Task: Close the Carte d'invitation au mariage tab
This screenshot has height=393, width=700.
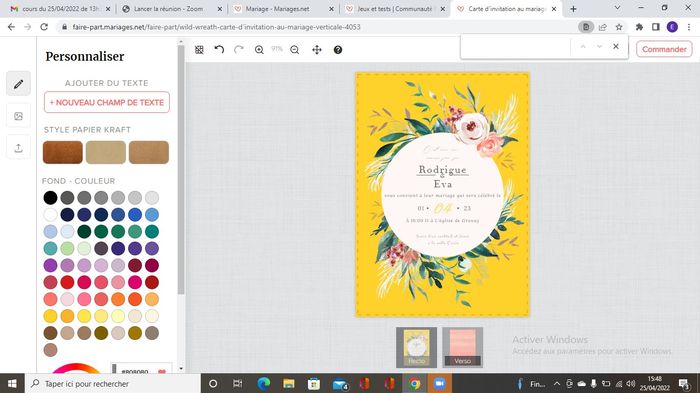Action: (x=554, y=9)
